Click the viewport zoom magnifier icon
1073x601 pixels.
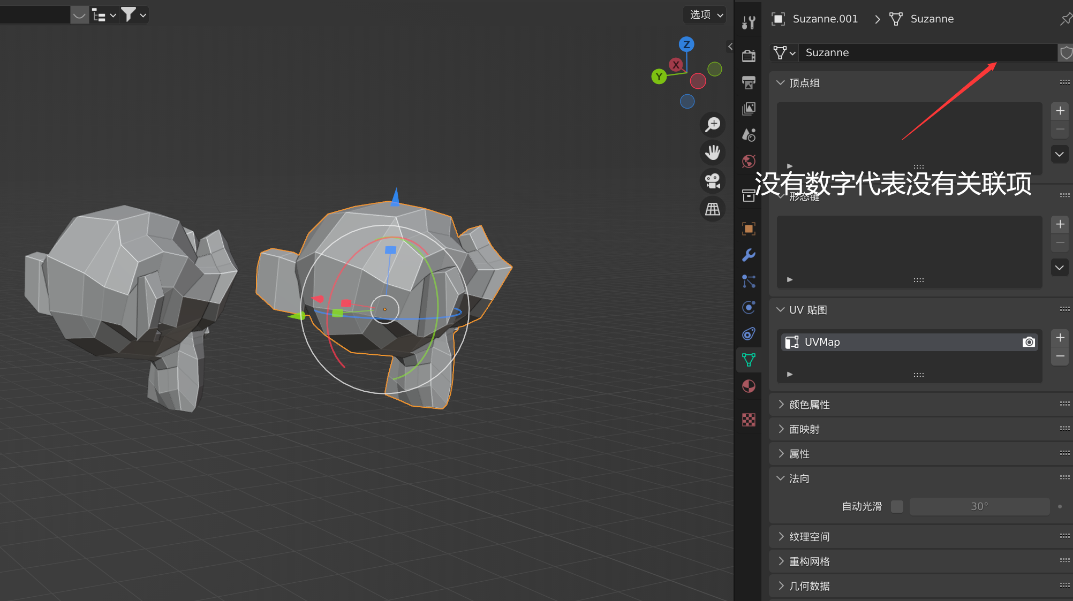coord(712,124)
